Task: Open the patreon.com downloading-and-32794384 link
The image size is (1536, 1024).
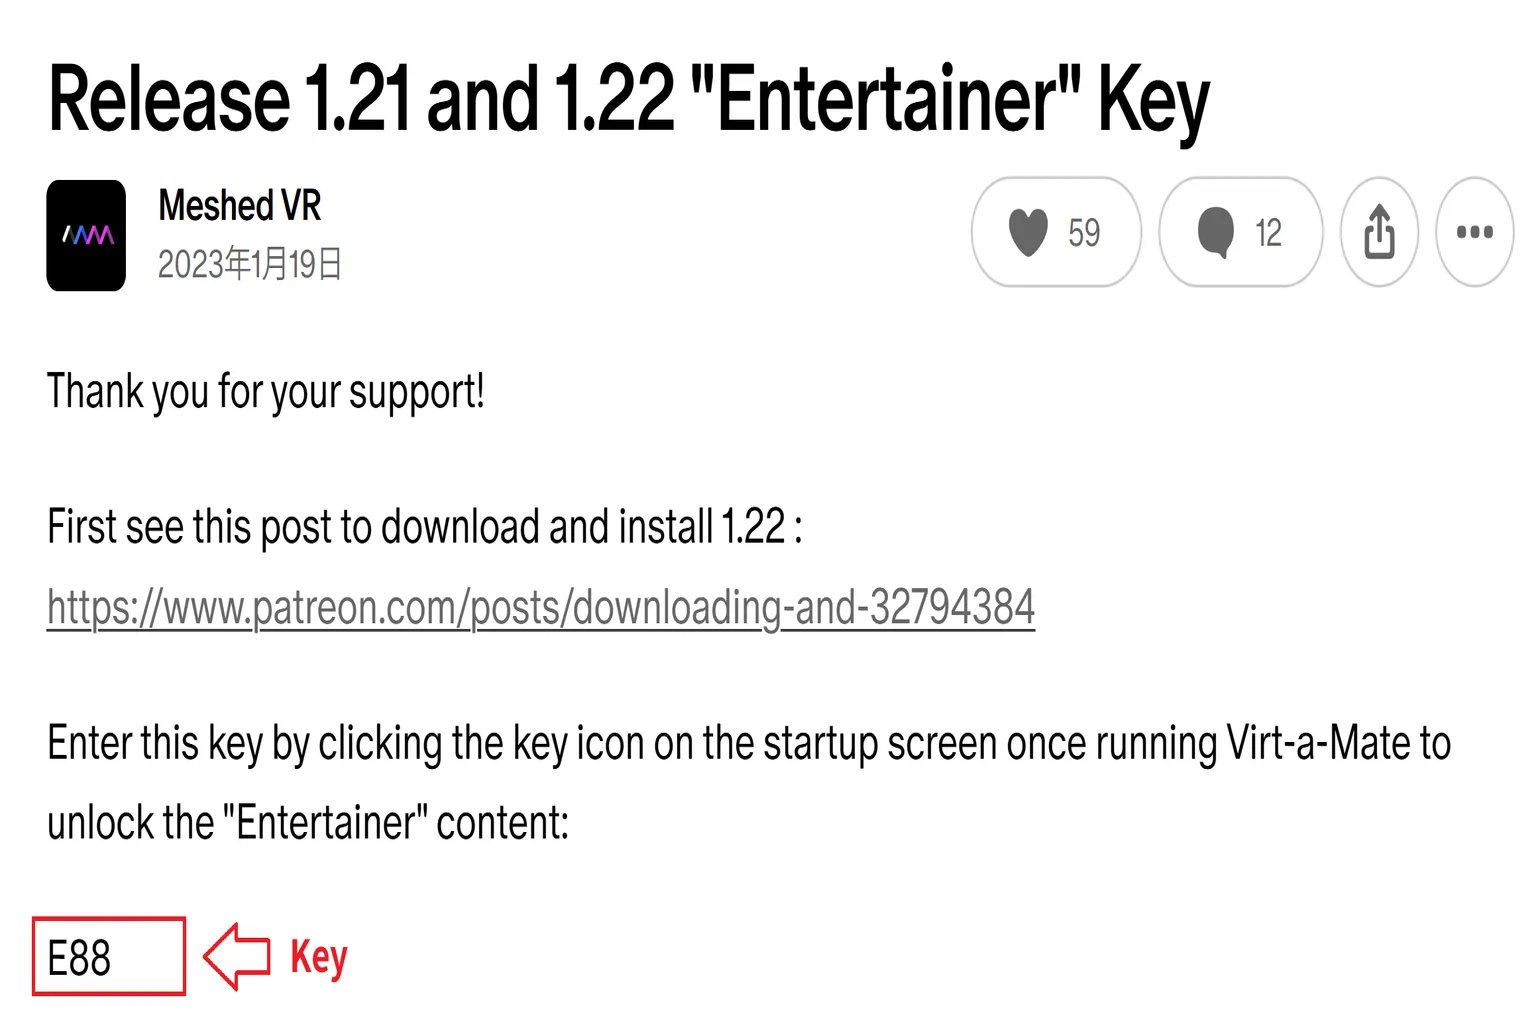Action: pyautogui.click(x=541, y=607)
